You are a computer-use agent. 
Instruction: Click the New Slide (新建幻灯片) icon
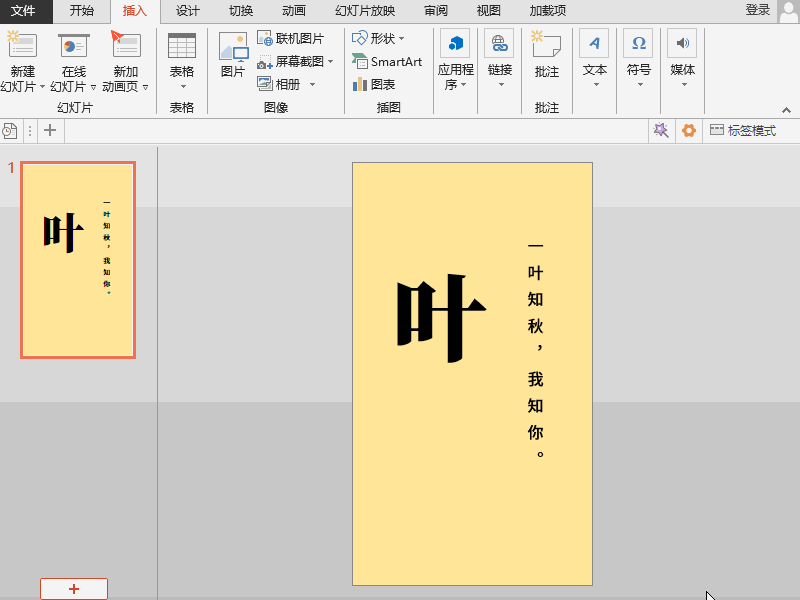pos(22,46)
